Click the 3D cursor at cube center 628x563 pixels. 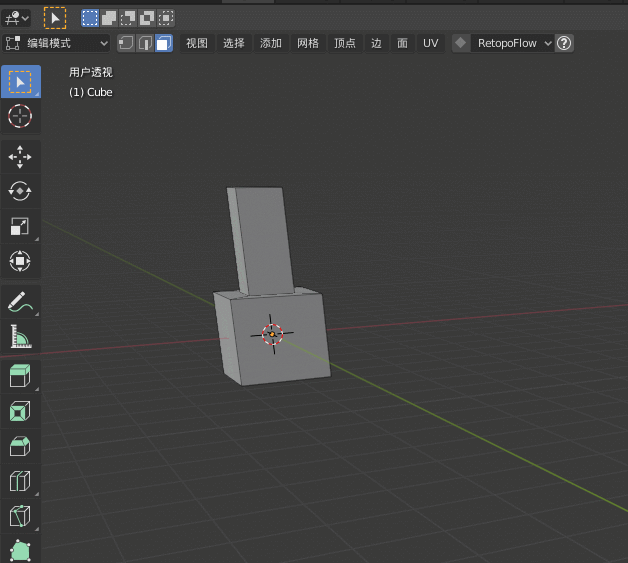tap(272, 334)
